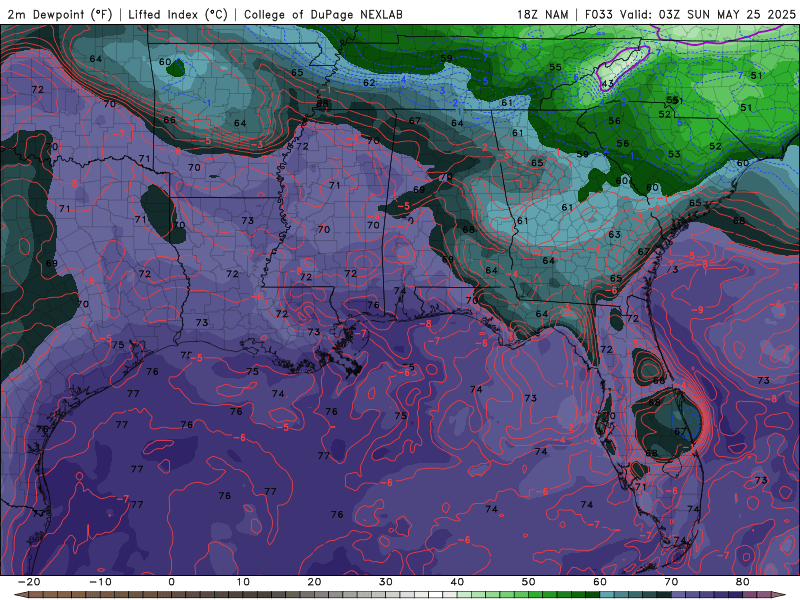Click the '20' color scale label
The height and width of the screenshot is (600, 800).
(314, 582)
